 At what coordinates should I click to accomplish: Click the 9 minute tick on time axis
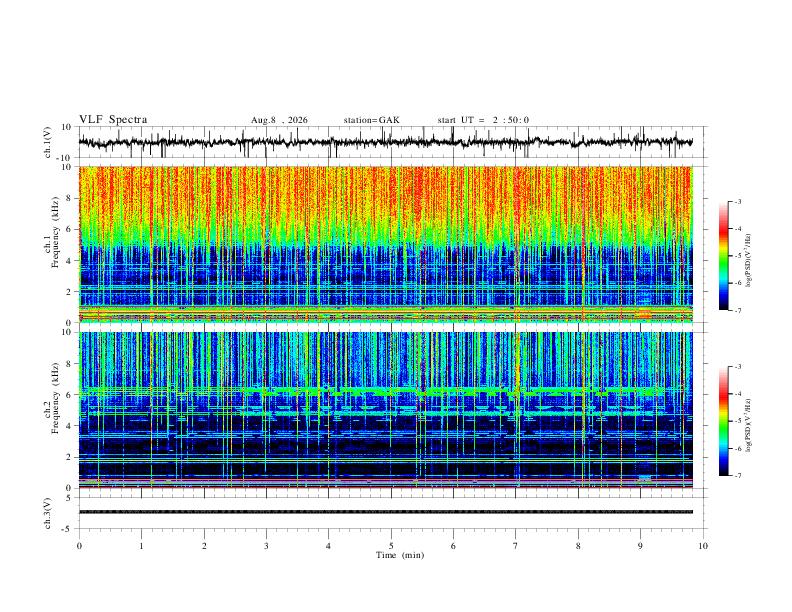(640, 546)
